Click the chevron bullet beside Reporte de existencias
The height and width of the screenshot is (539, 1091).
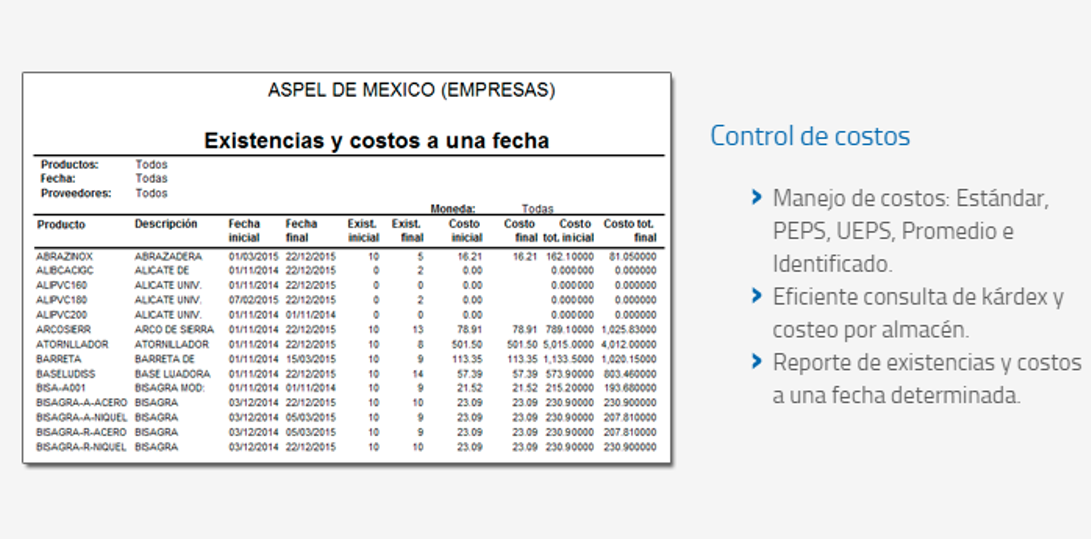point(756,360)
